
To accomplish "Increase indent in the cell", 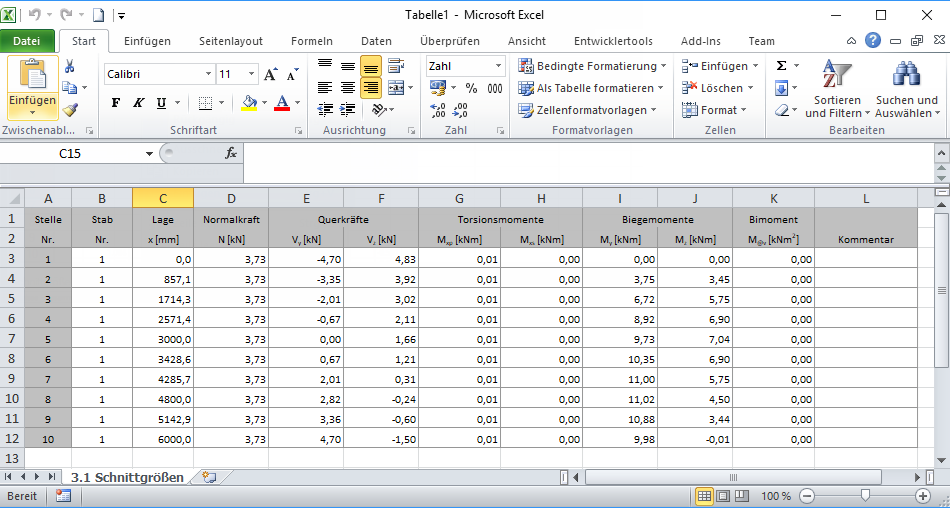I will tap(348, 110).
